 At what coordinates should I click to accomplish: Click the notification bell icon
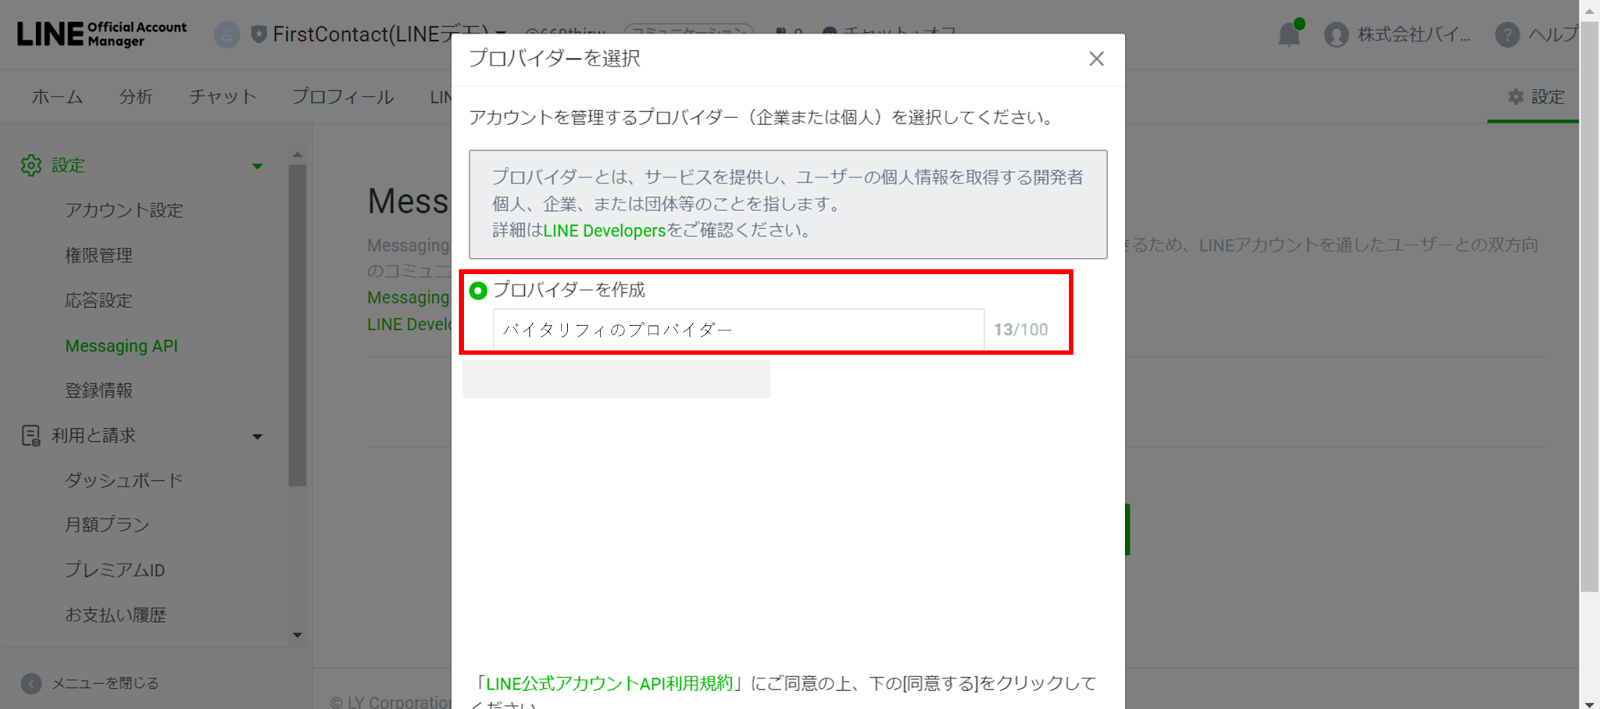point(1289,35)
